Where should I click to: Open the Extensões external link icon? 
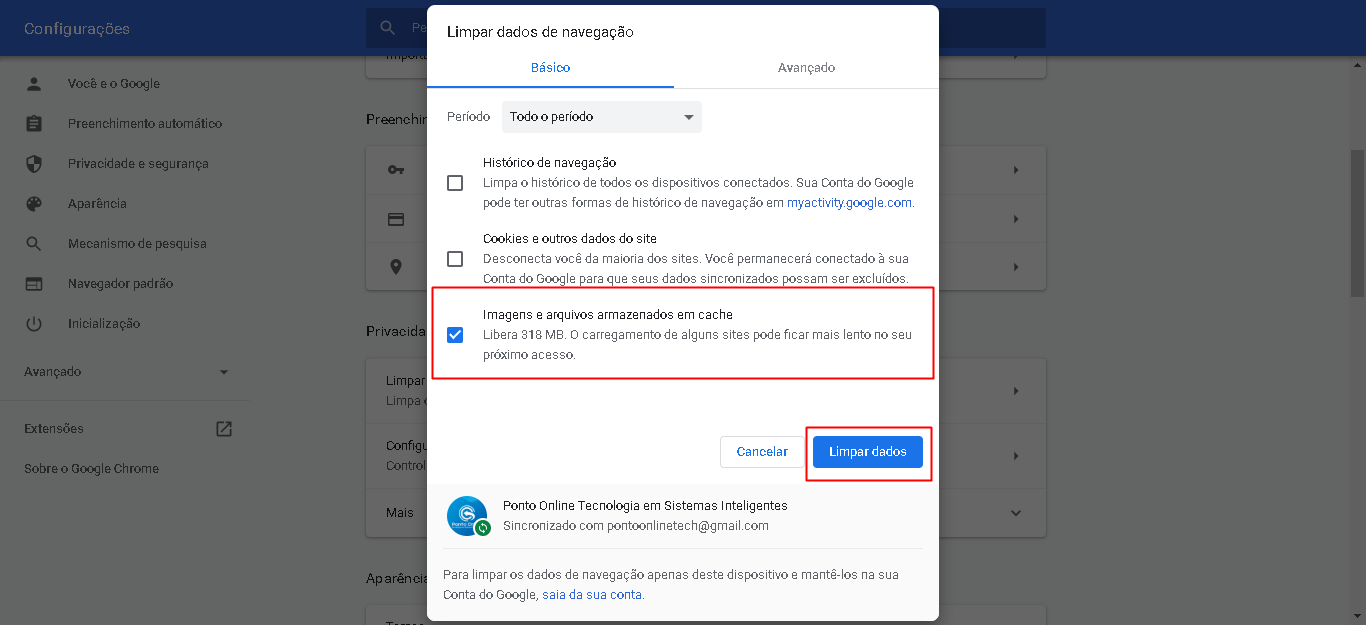coord(224,429)
